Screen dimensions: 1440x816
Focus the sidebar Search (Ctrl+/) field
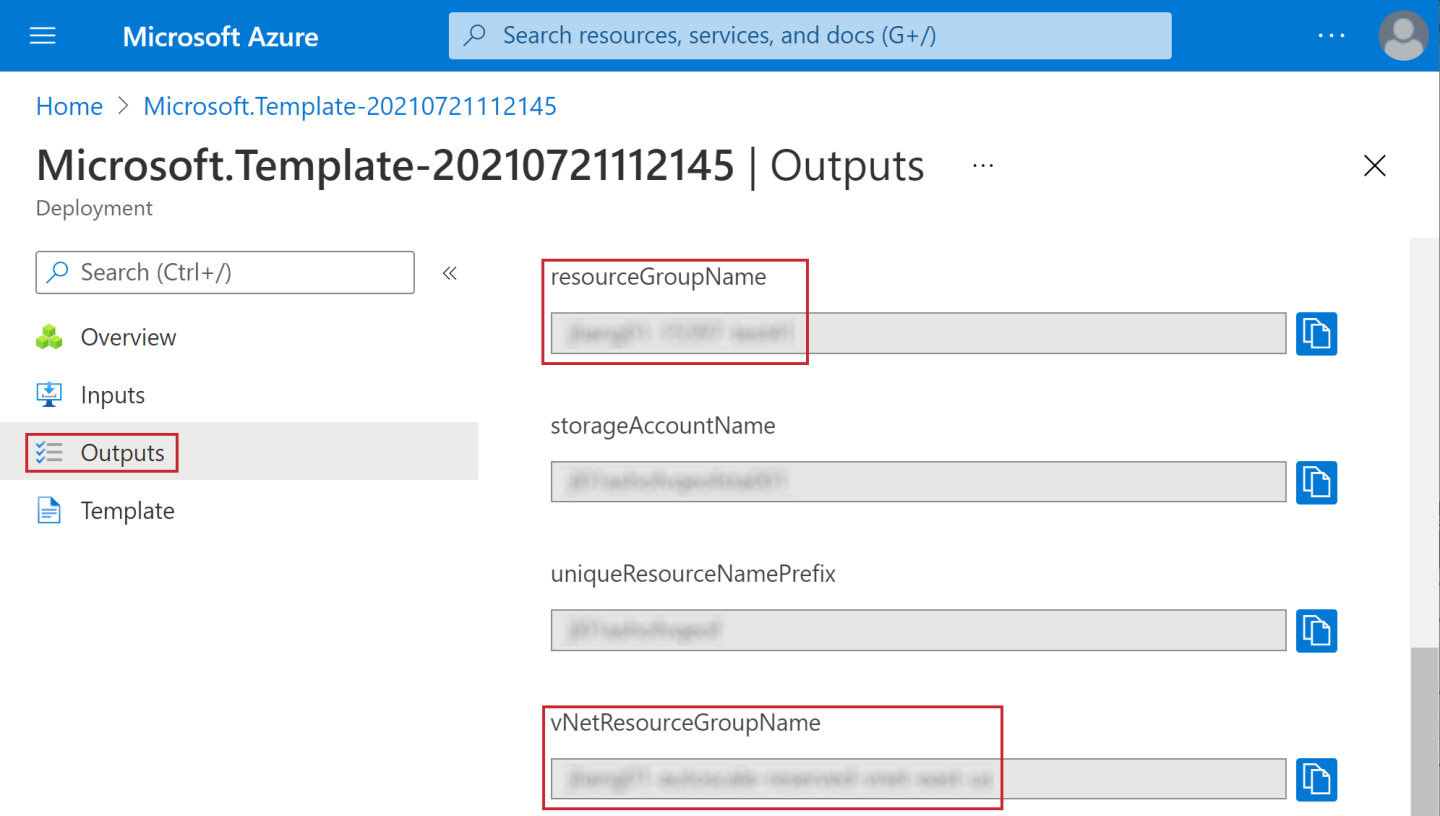(225, 272)
